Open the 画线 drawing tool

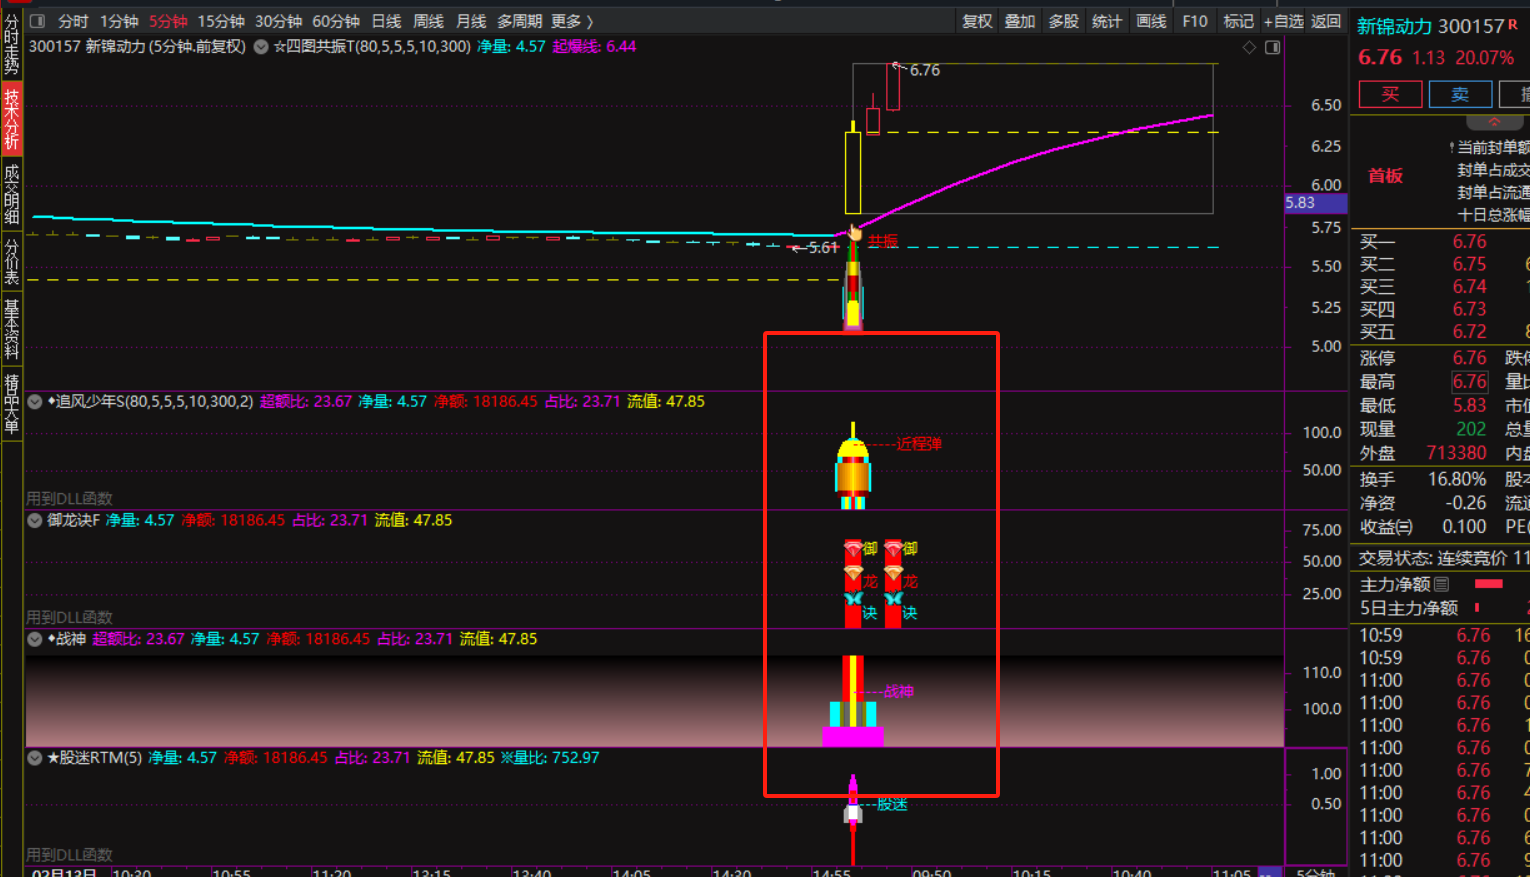click(1151, 21)
